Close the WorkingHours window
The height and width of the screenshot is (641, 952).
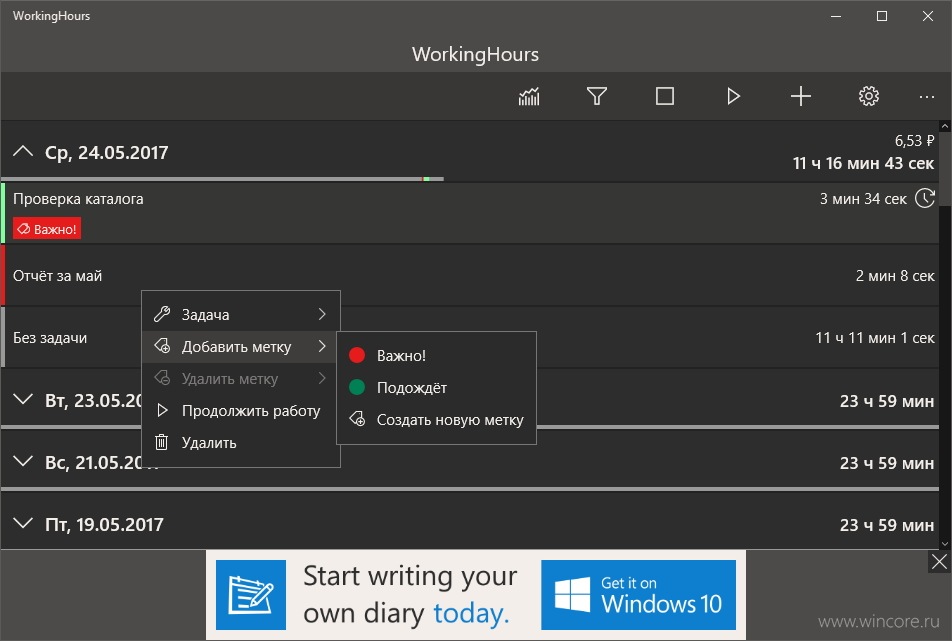pos(928,16)
